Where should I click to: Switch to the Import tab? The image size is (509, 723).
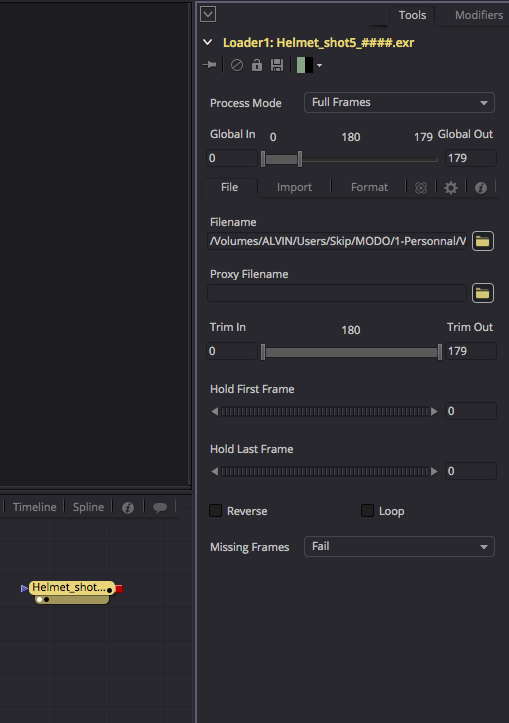(x=294, y=187)
